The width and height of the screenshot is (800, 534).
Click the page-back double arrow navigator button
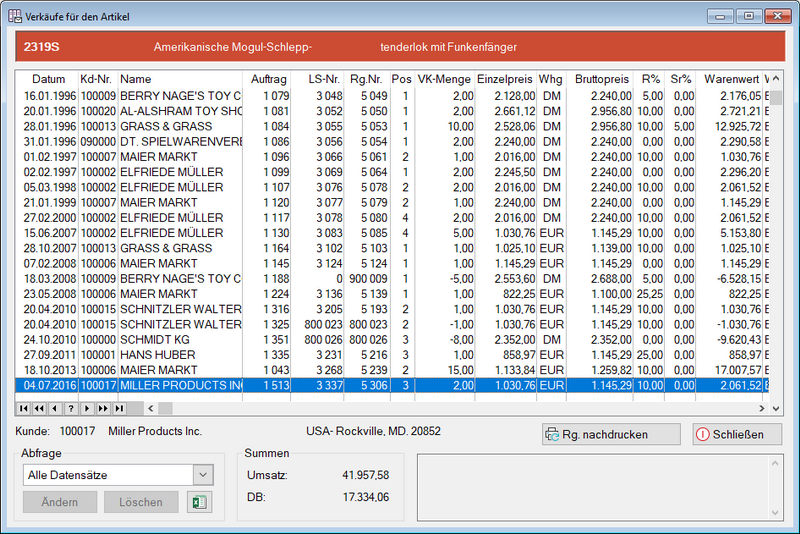[39, 408]
